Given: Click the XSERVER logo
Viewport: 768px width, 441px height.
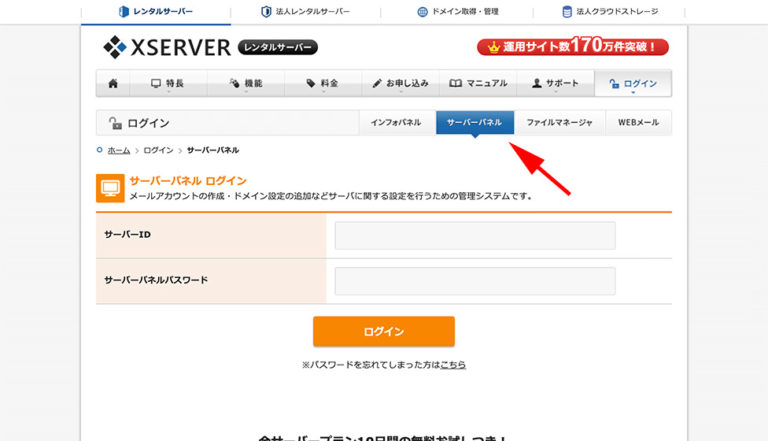Looking at the screenshot, I should click(x=167, y=47).
